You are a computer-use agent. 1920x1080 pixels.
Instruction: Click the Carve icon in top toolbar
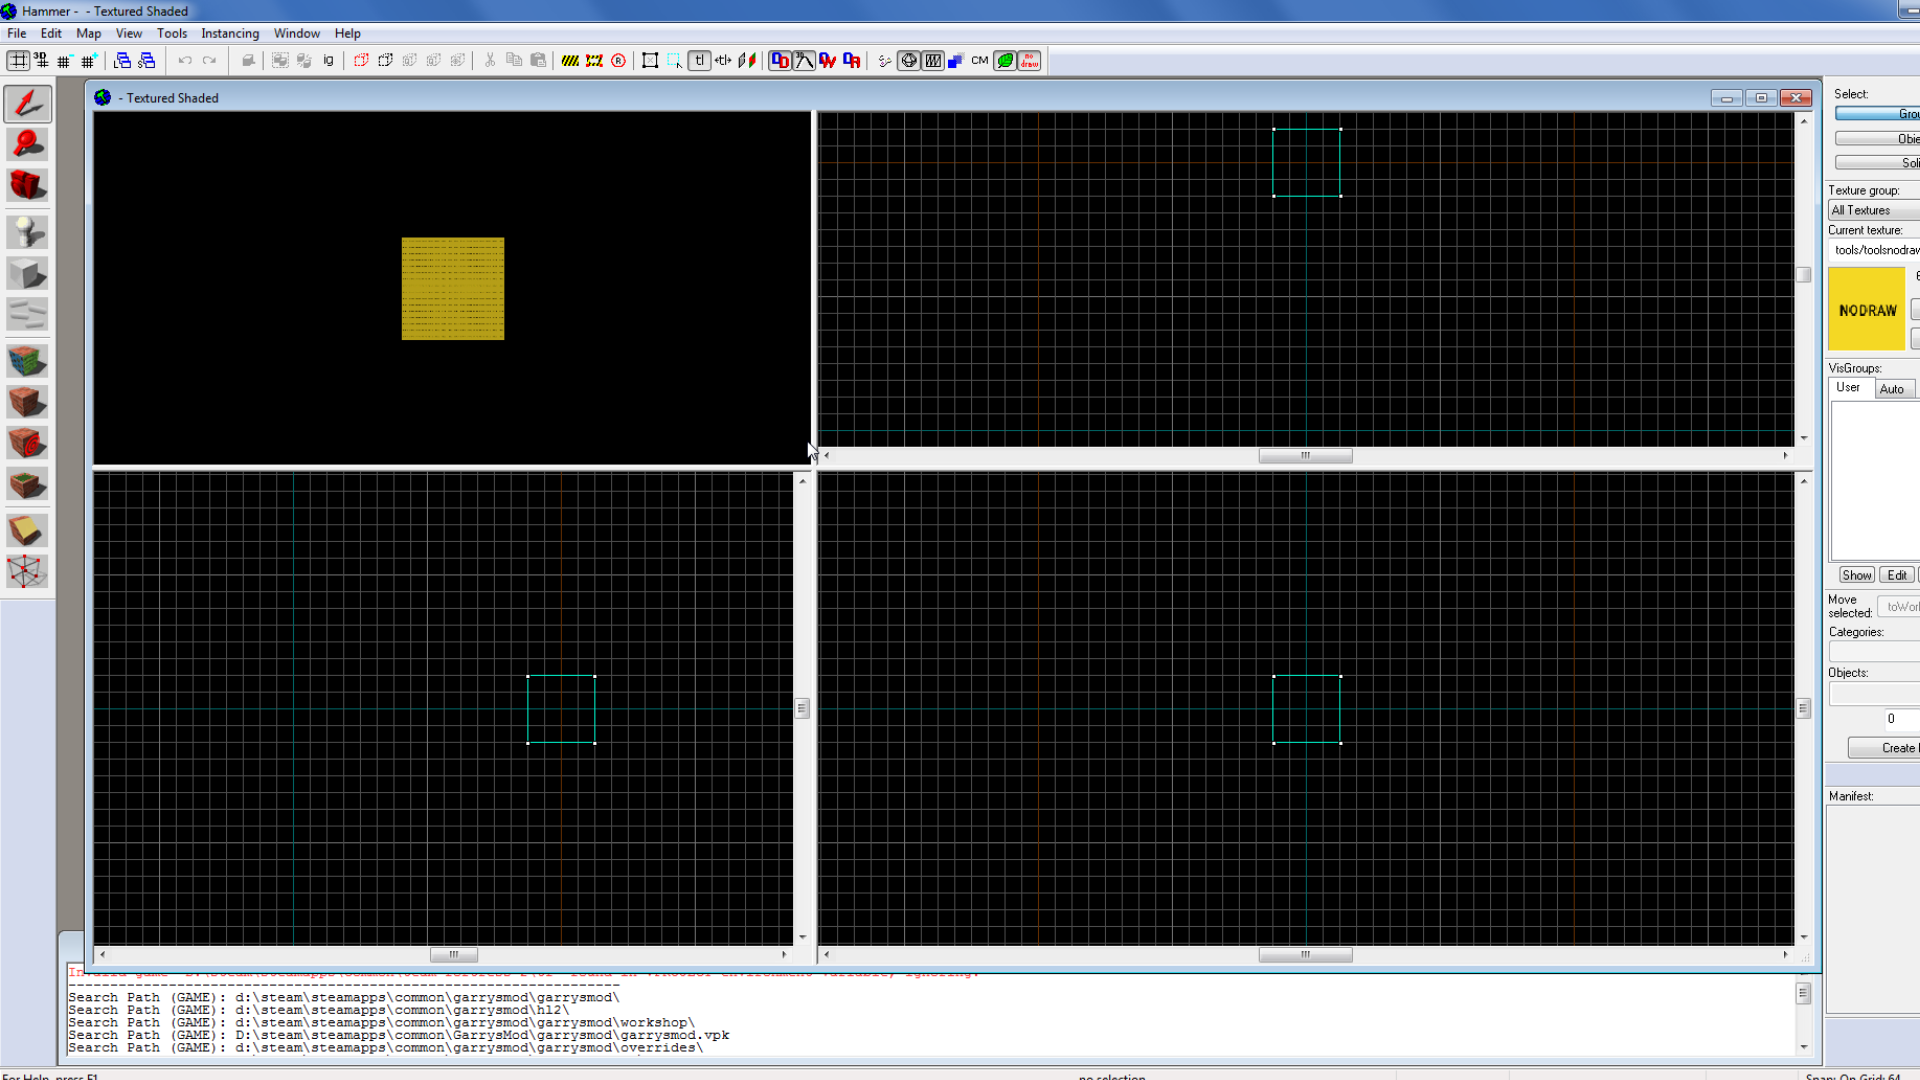[248, 61]
